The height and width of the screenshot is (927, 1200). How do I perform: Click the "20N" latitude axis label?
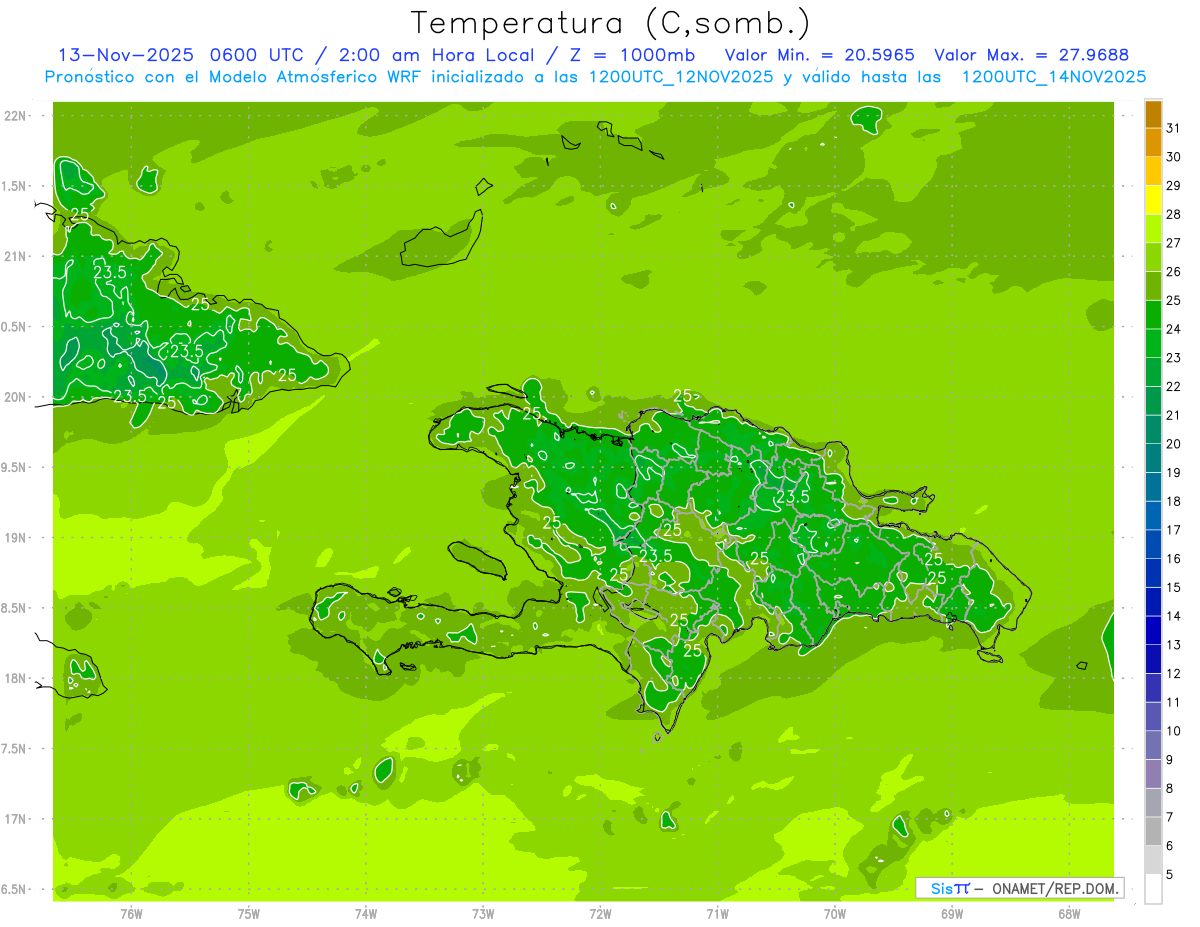17,397
